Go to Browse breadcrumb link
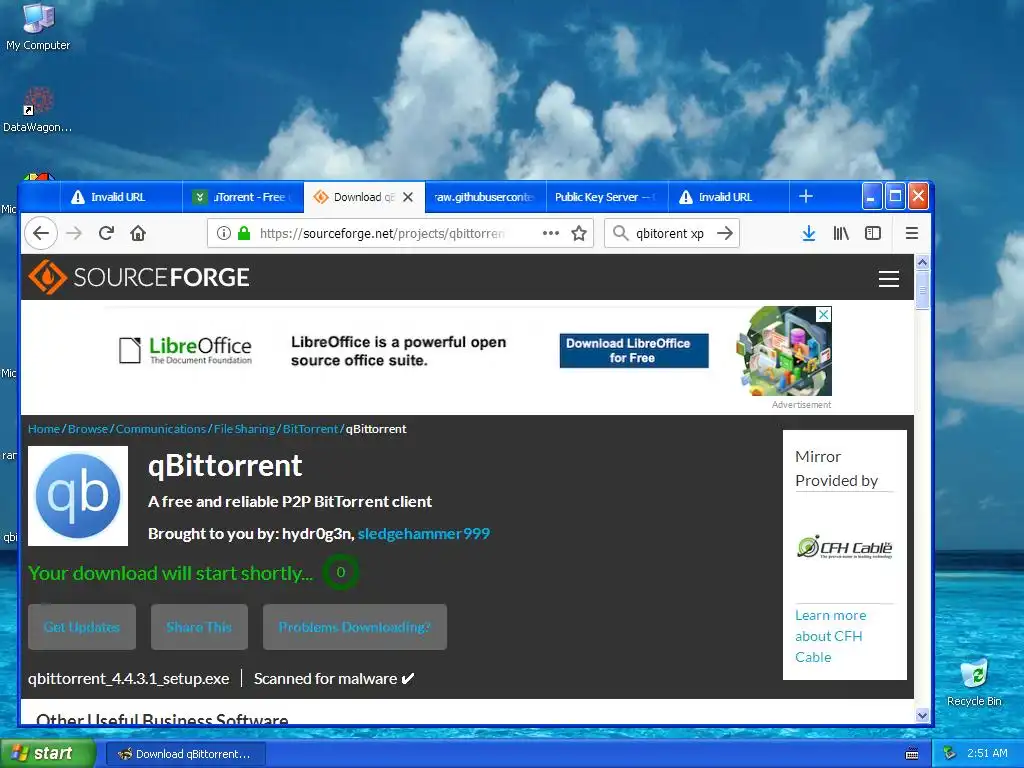Image resolution: width=1024 pixels, height=768 pixels. click(x=88, y=429)
